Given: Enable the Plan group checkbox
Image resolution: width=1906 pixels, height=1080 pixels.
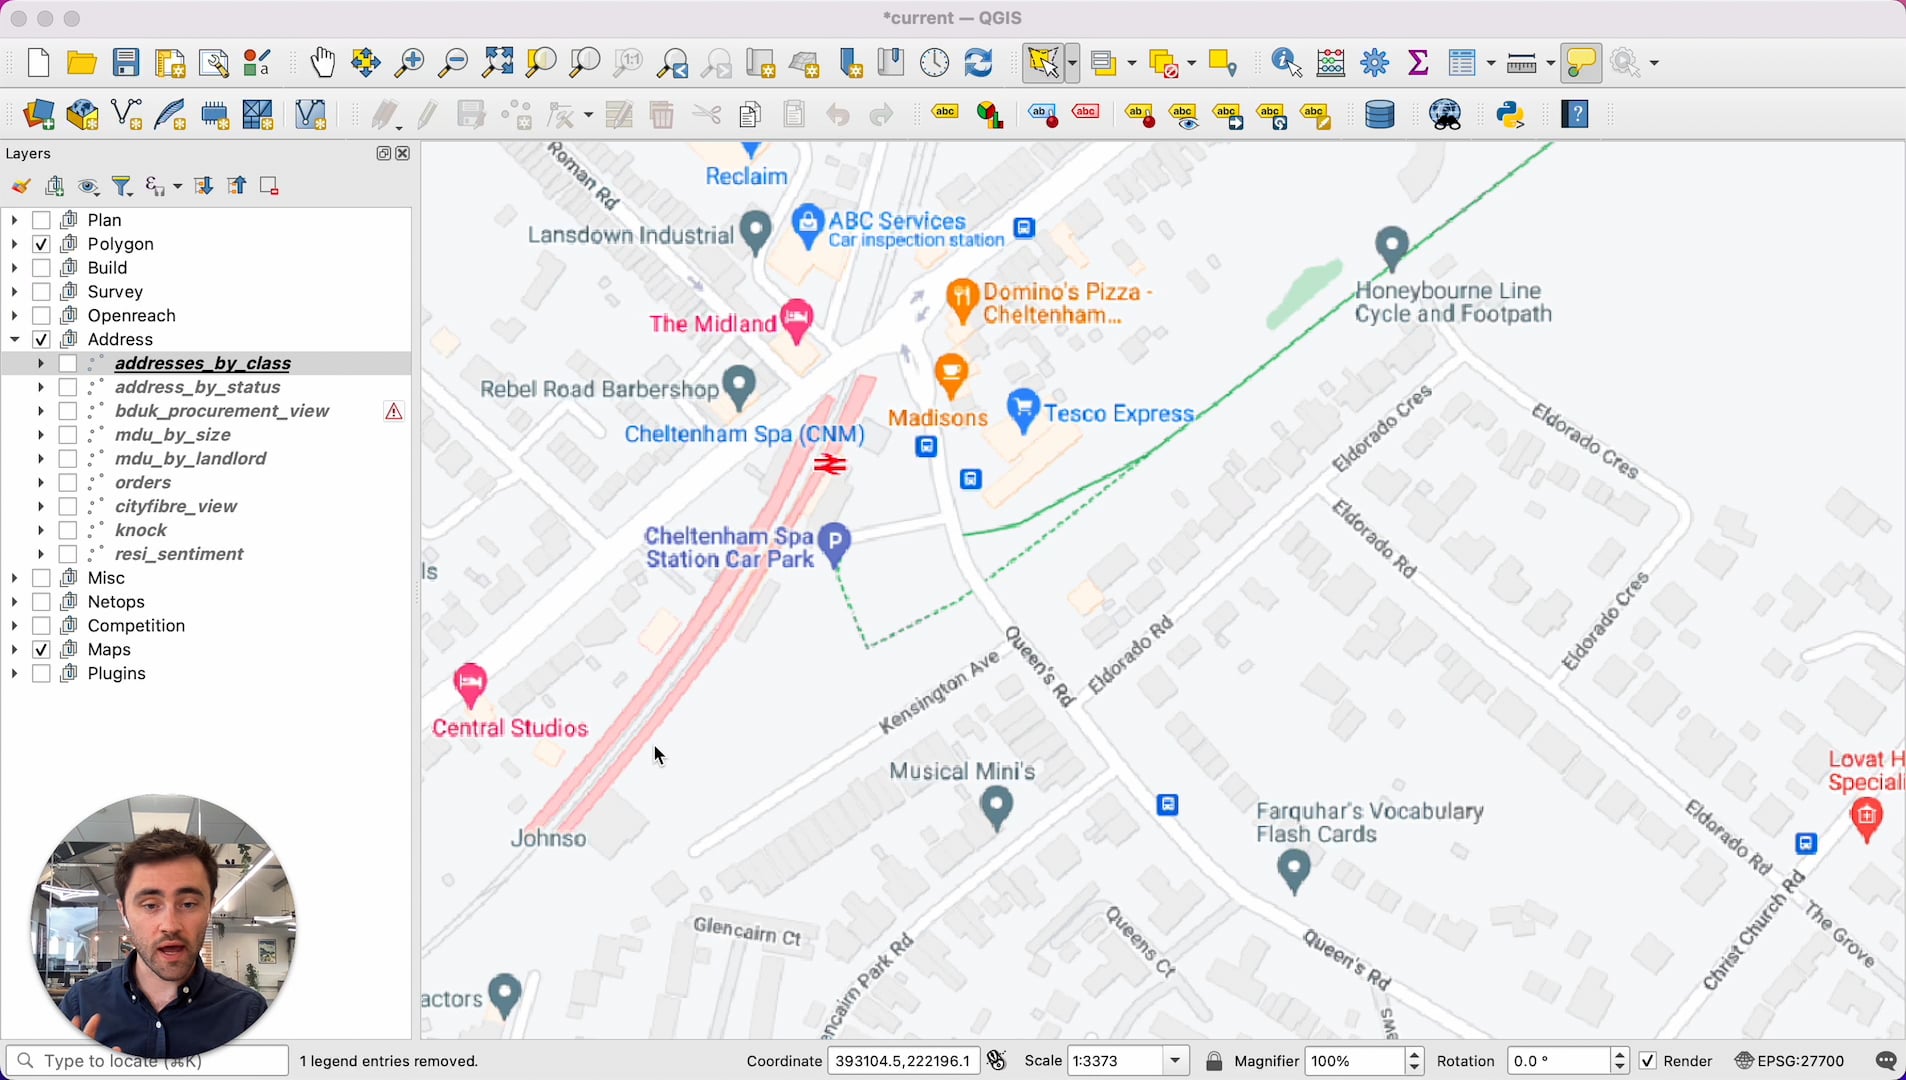Looking at the screenshot, I should click(x=41, y=220).
